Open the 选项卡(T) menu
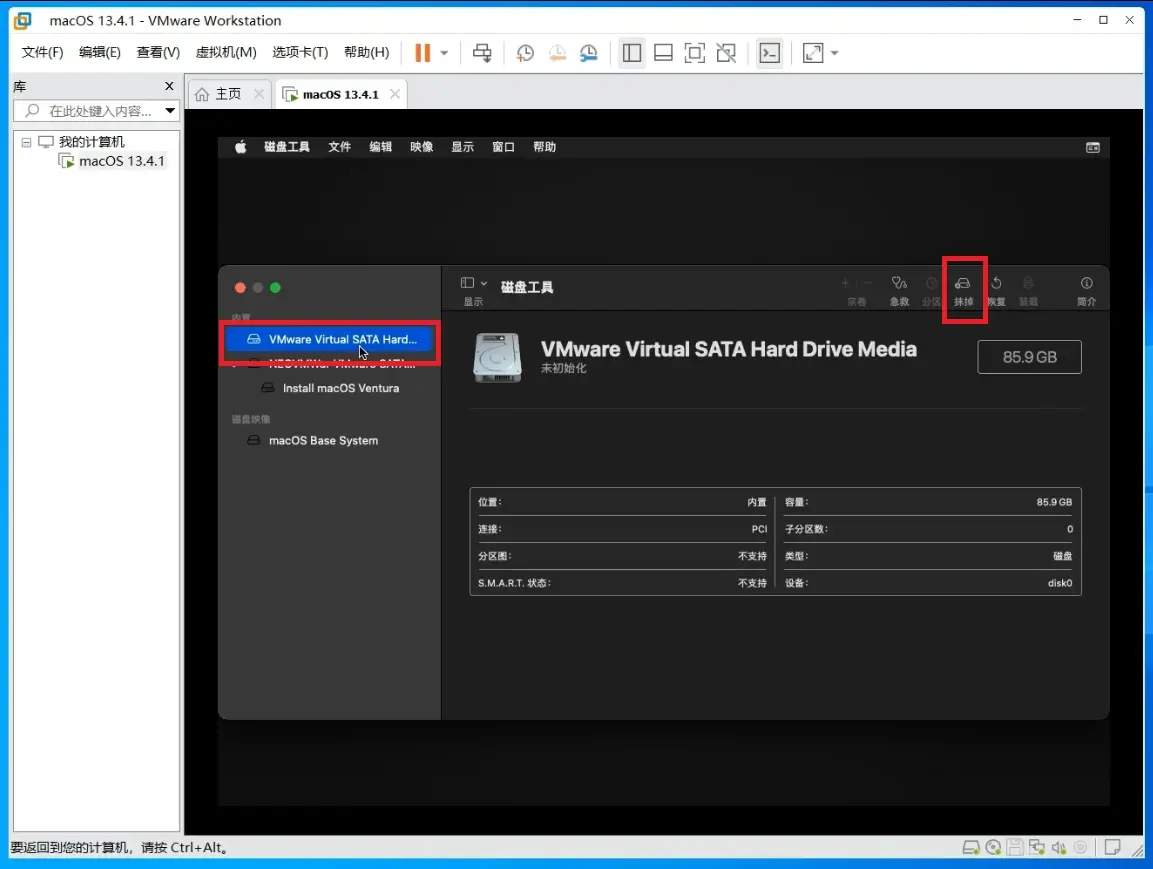 (x=300, y=52)
